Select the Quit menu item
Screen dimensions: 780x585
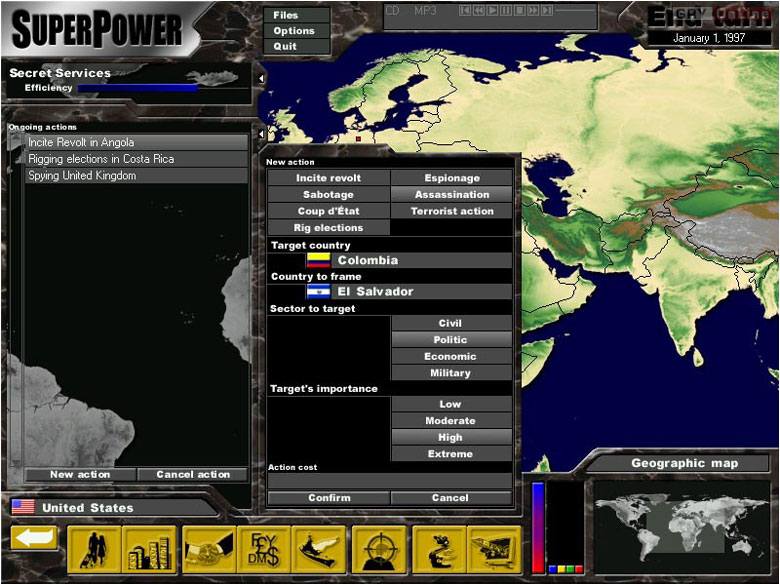coord(296,46)
